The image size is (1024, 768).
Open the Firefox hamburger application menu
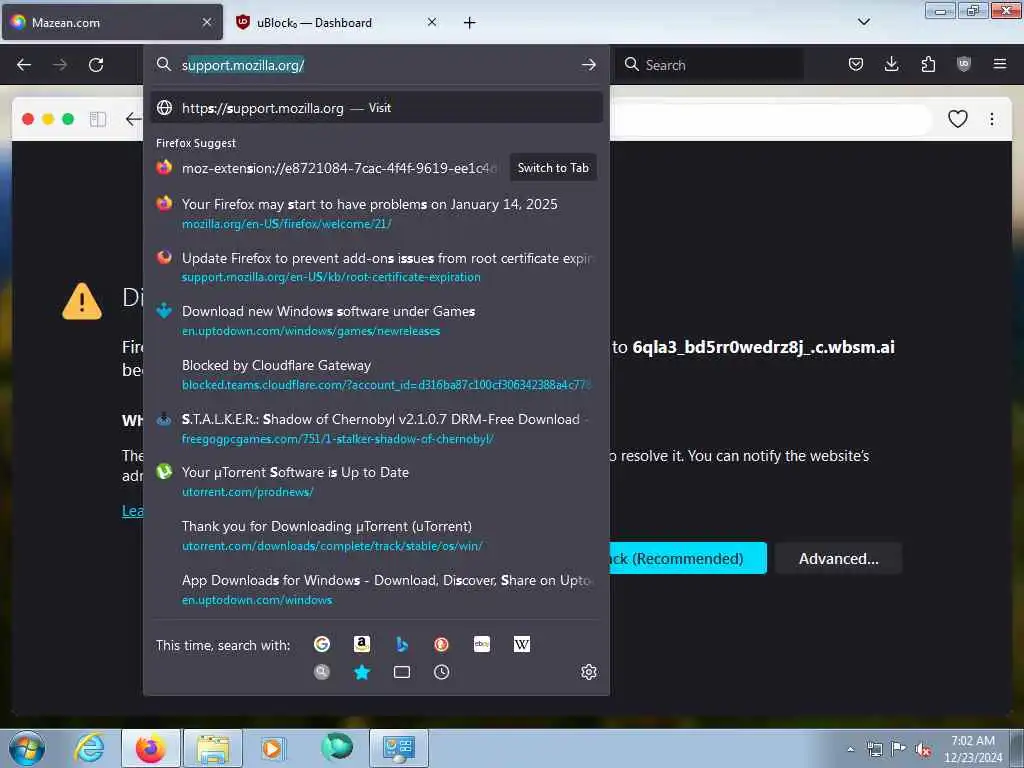[1000, 64]
